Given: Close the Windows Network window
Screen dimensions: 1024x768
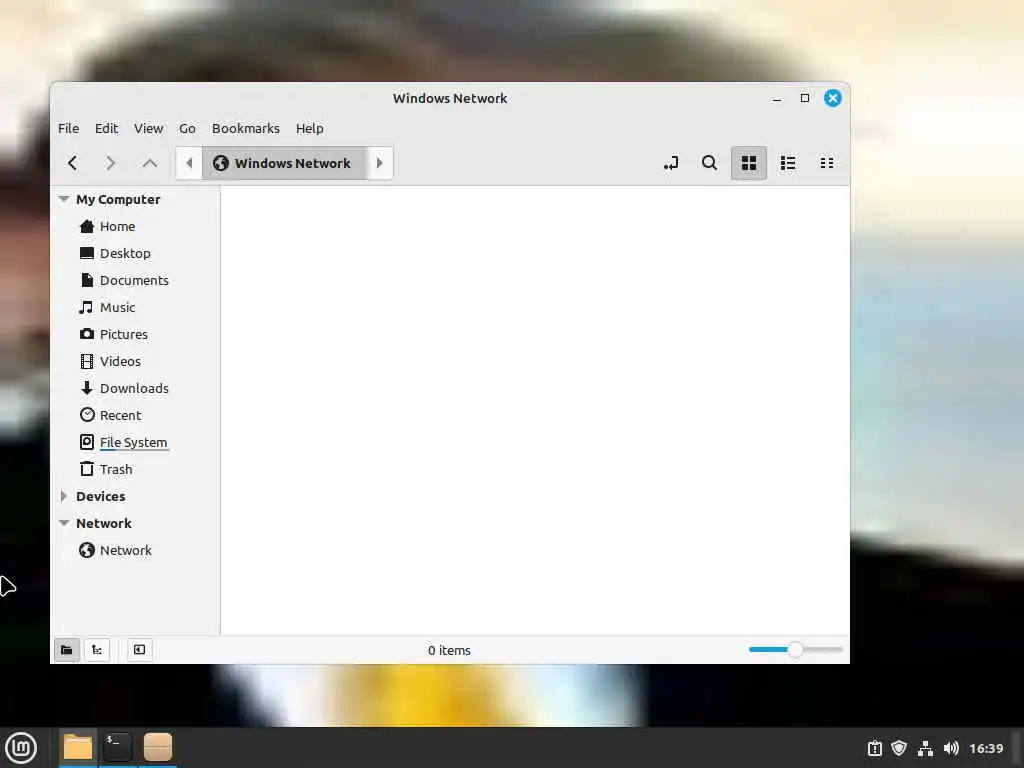Looking at the screenshot, I should (833, 98).
